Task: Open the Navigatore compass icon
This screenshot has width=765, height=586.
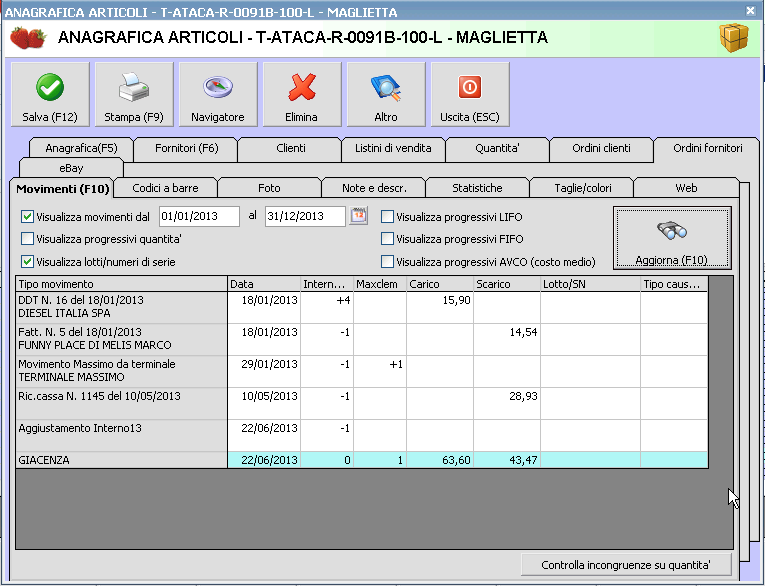Action: 217,88
